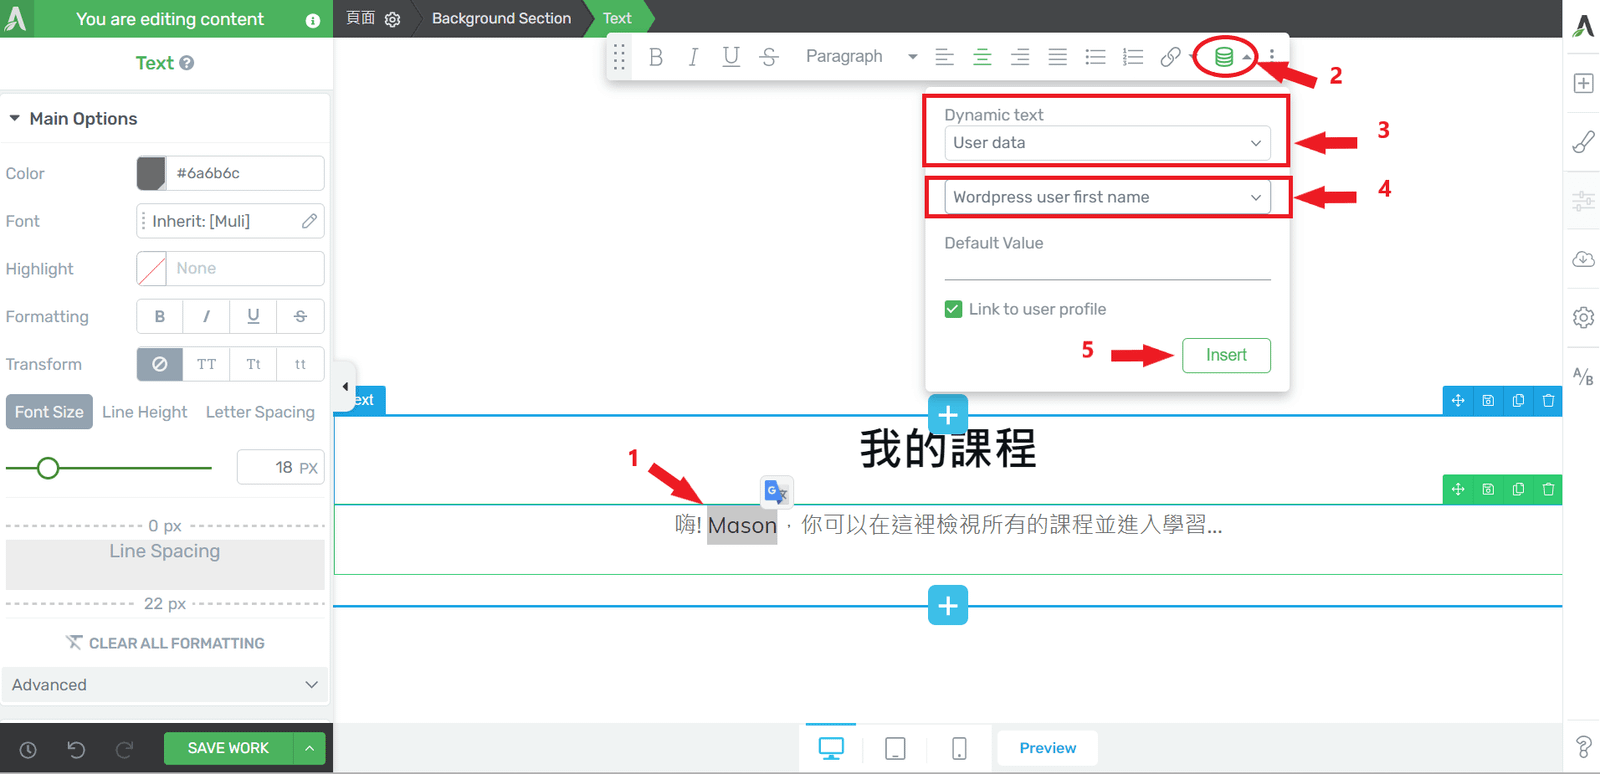Open the Paragraph style dropdown

pos(861,57)
